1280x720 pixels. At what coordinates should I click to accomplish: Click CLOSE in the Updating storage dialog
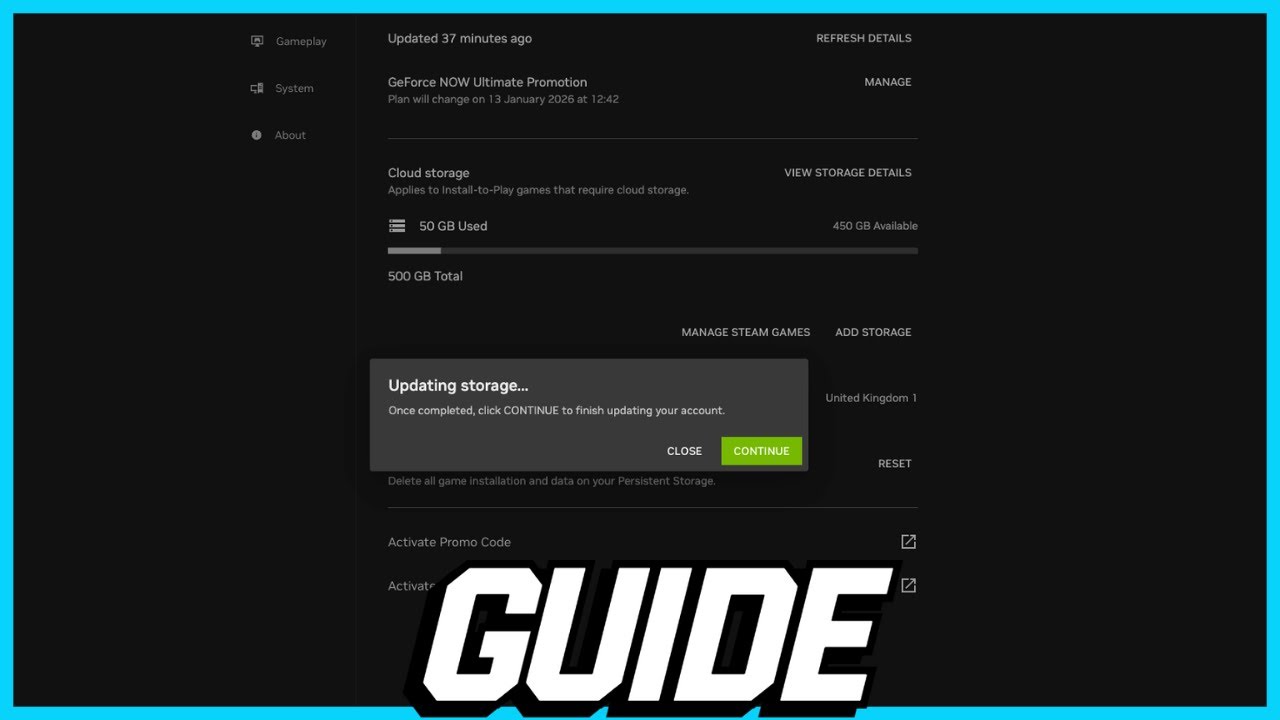pyautogui.click(x=685, y=451)
